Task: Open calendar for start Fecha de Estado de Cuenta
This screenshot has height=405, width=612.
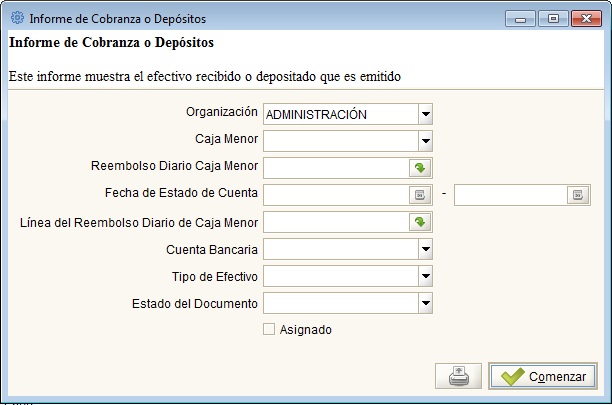Action: (420, 195)
